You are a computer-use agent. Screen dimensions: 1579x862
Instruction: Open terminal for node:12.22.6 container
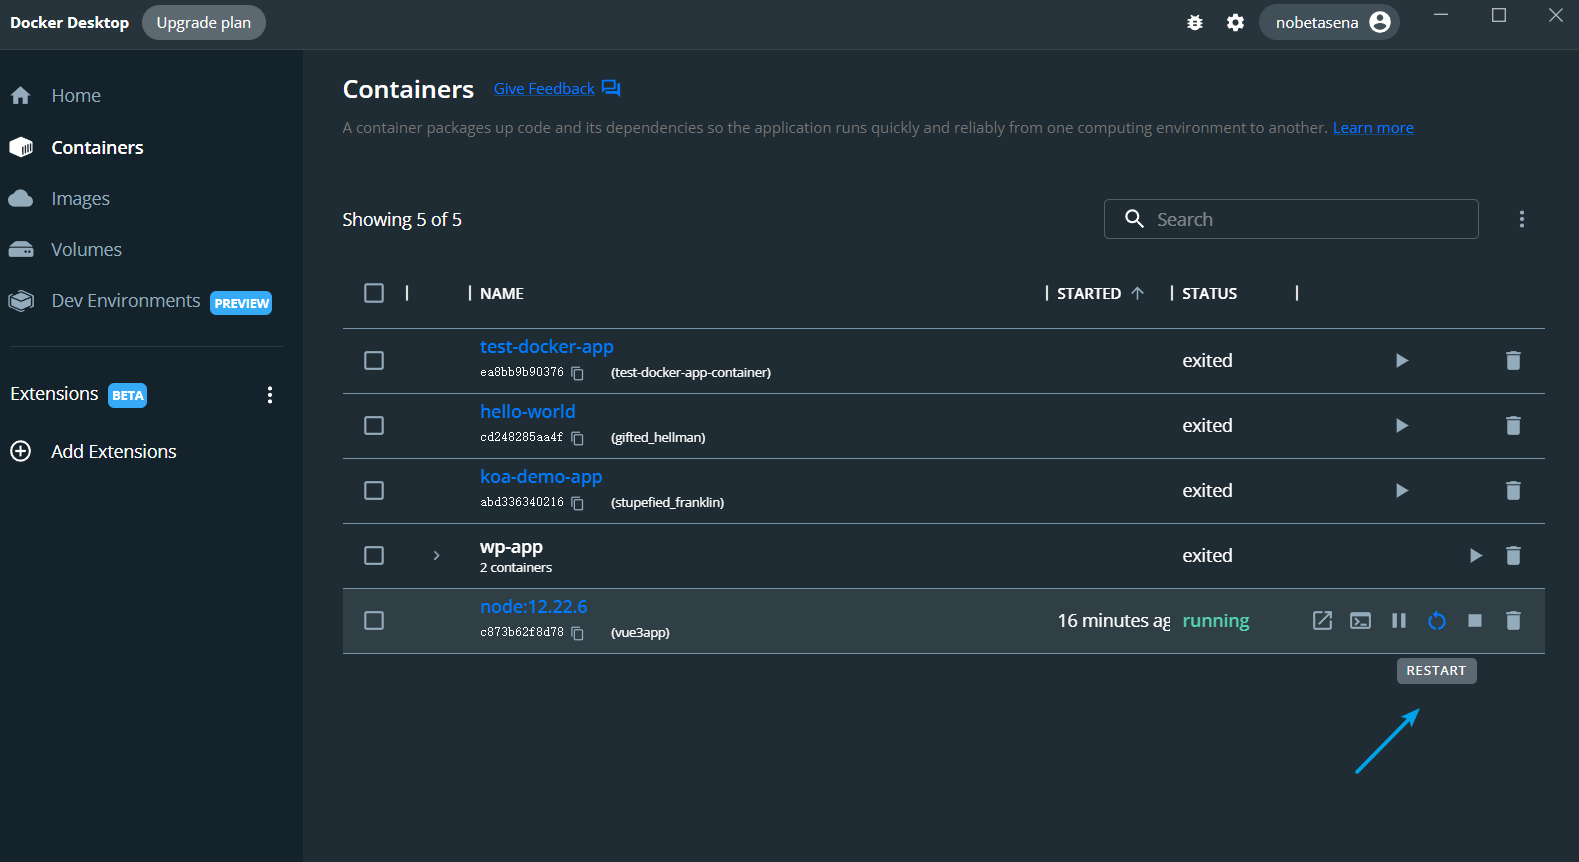[x=1360, y=621]
